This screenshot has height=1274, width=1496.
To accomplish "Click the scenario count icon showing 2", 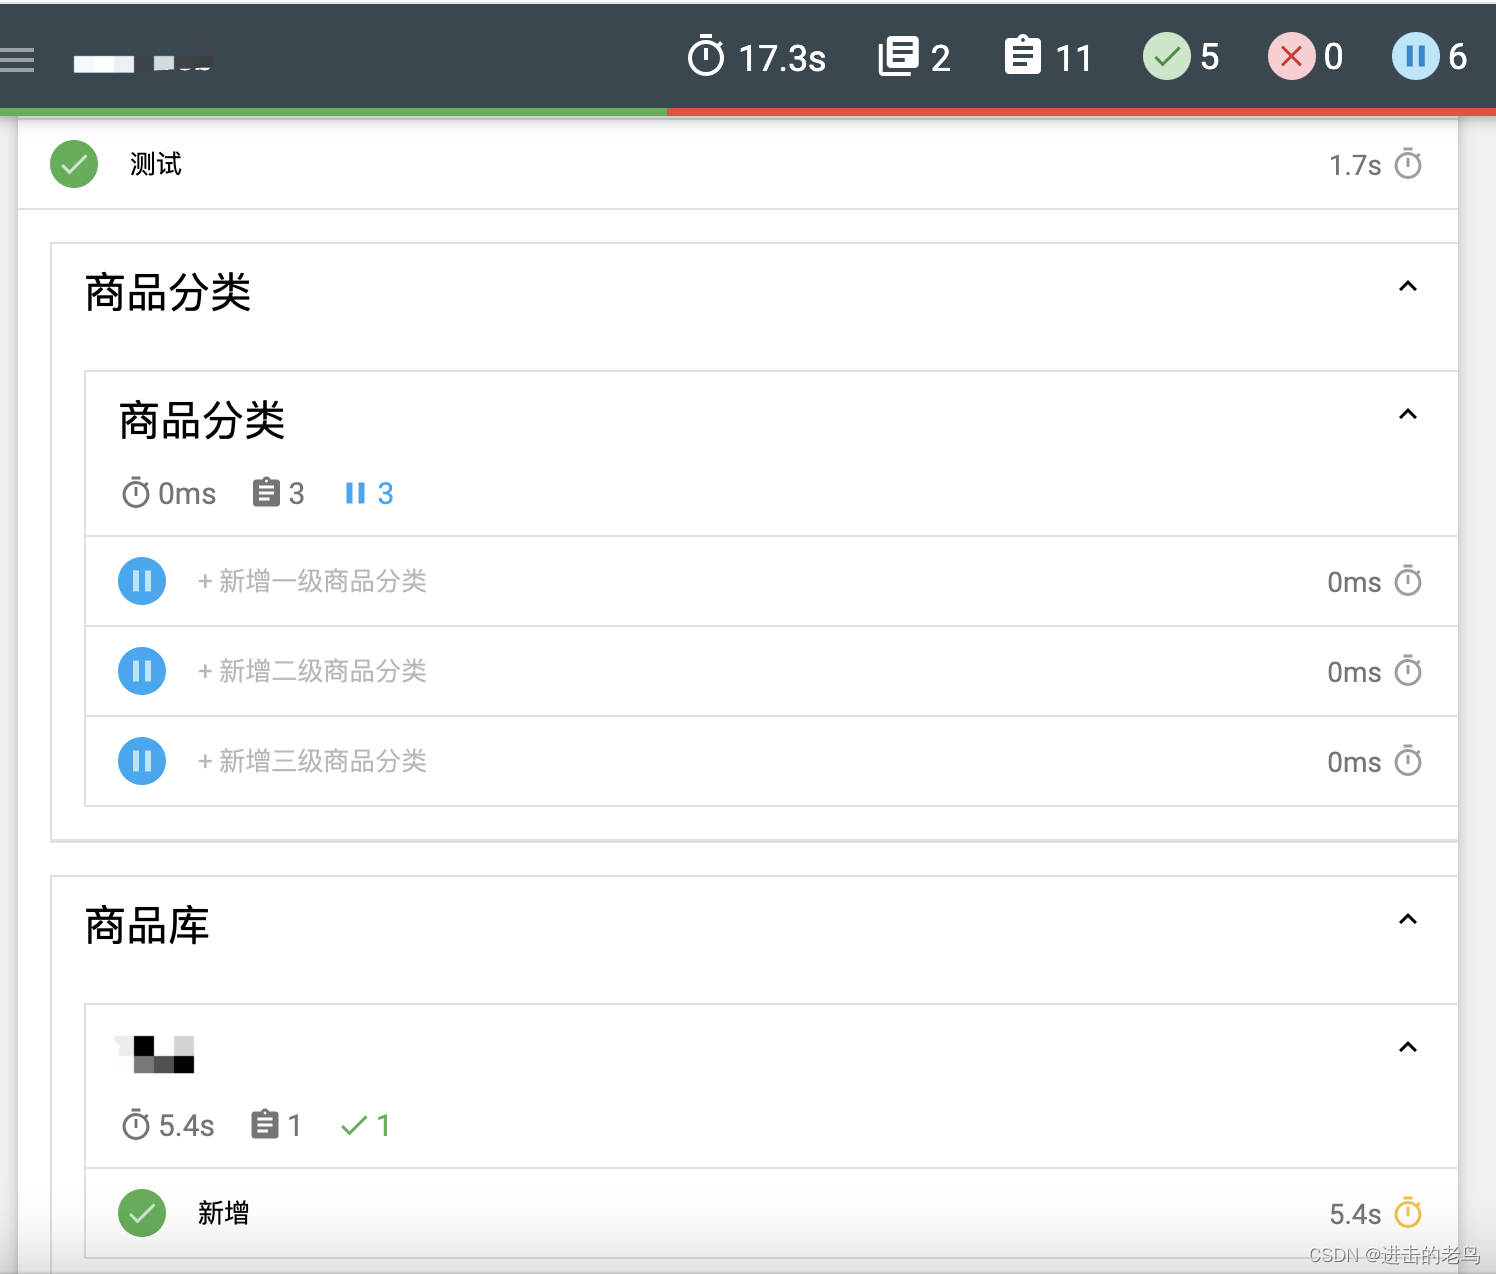I will tap(898, 56).
